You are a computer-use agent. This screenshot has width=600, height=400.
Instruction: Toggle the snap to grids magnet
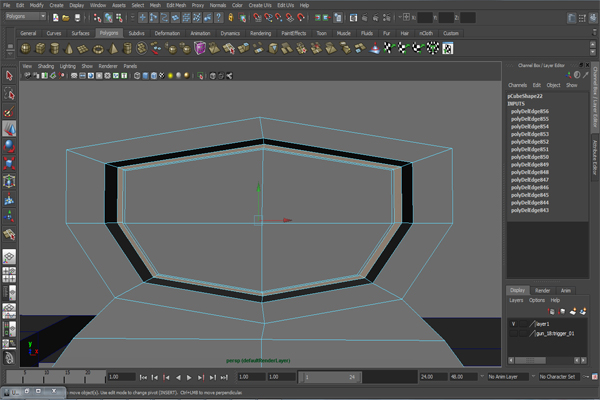click(257, 18)
